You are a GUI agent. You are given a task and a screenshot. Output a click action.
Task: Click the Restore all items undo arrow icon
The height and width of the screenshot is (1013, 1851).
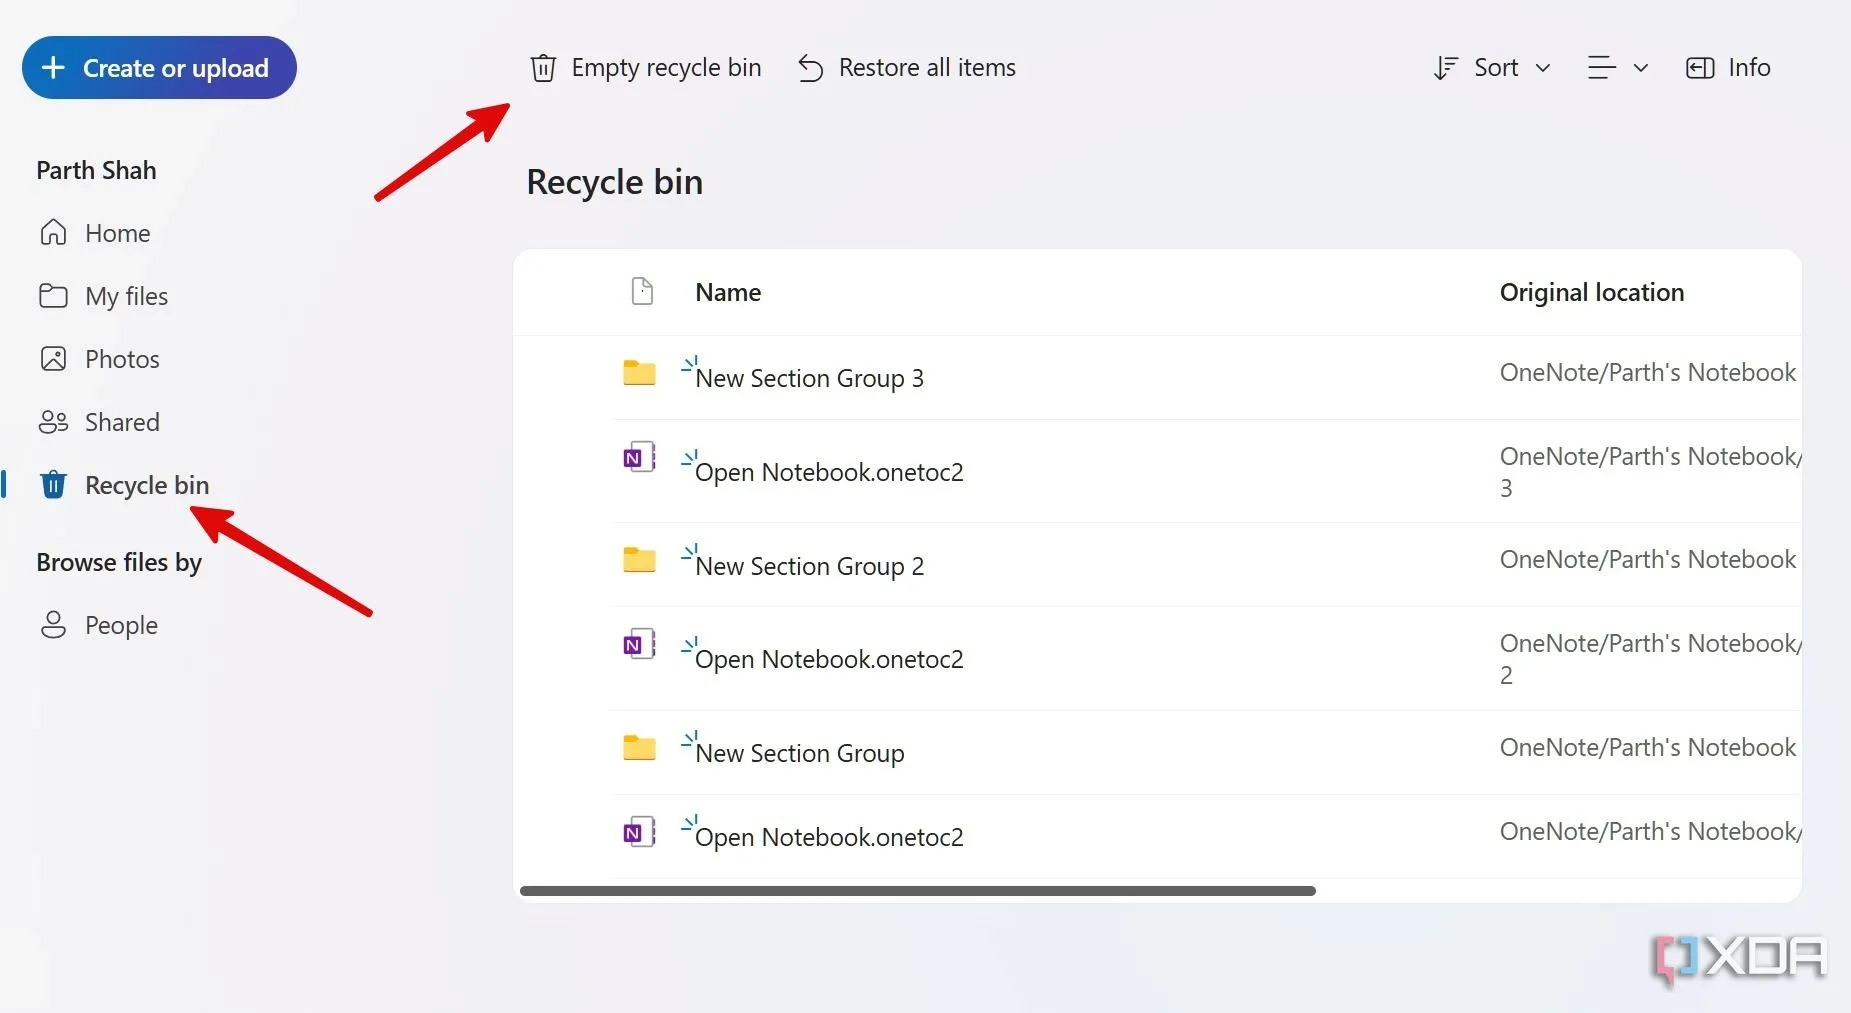click(810, 68)
